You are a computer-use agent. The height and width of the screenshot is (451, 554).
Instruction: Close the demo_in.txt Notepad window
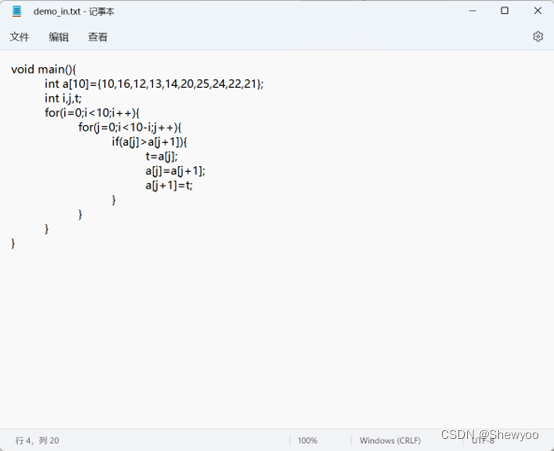(x=538, y=11)
